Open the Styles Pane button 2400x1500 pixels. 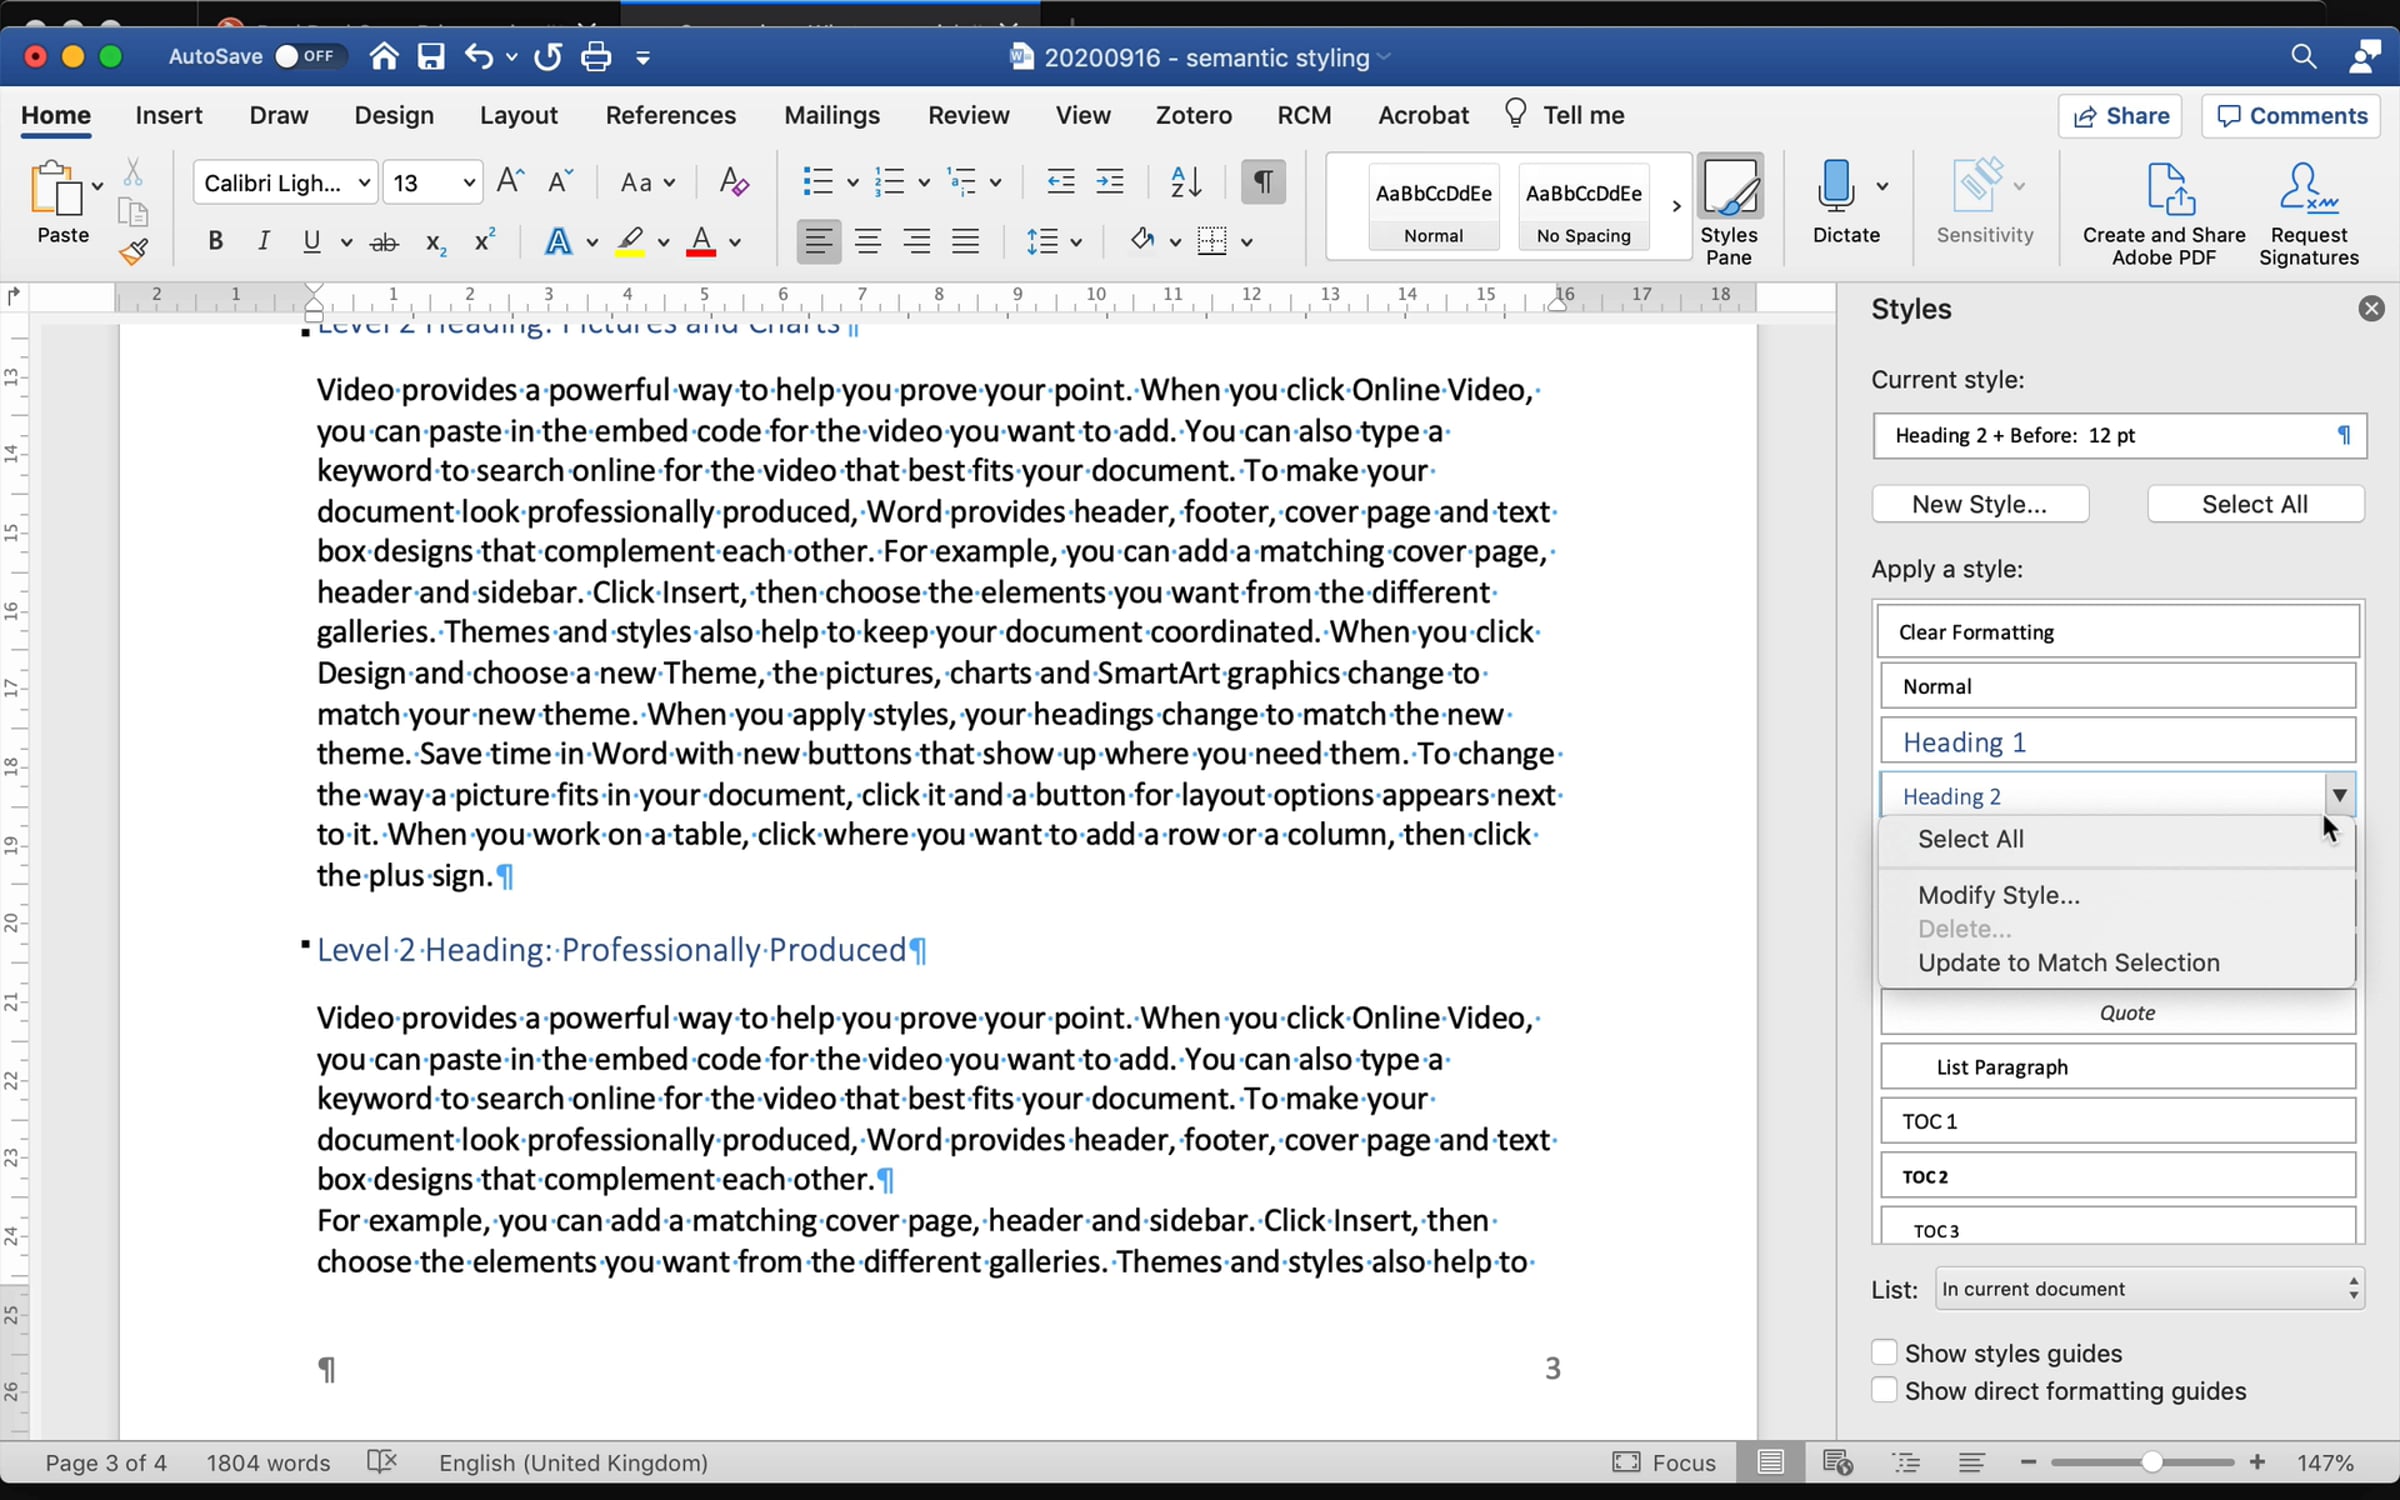[x=1729, y=211]
